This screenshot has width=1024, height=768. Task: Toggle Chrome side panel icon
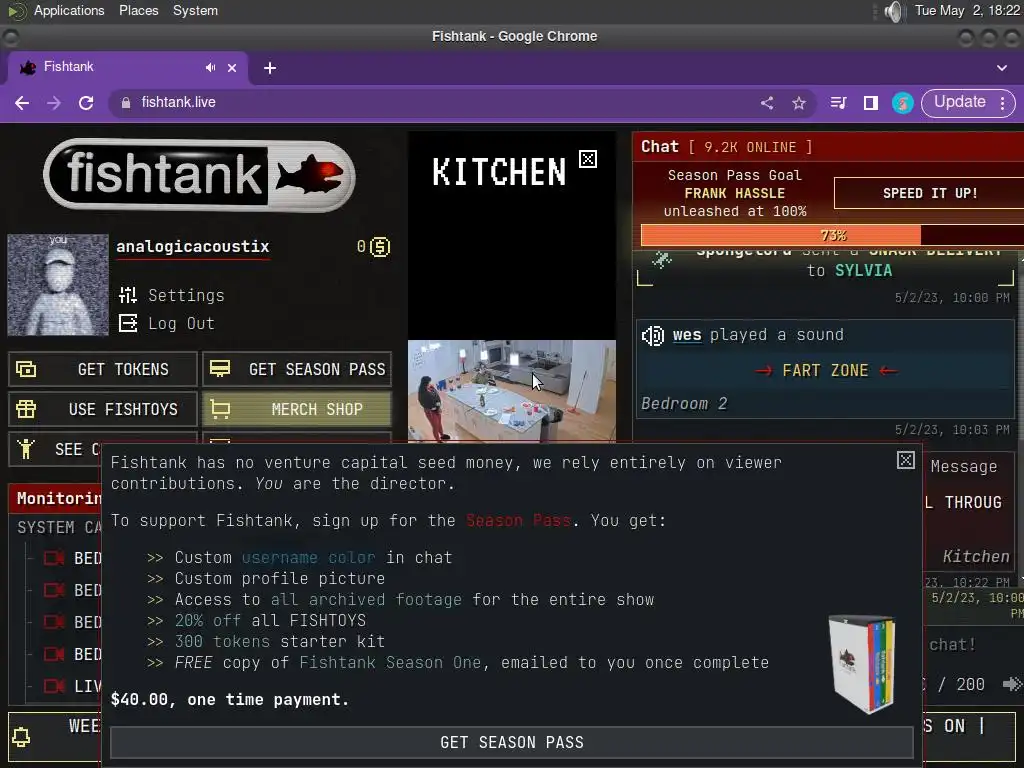871,103
